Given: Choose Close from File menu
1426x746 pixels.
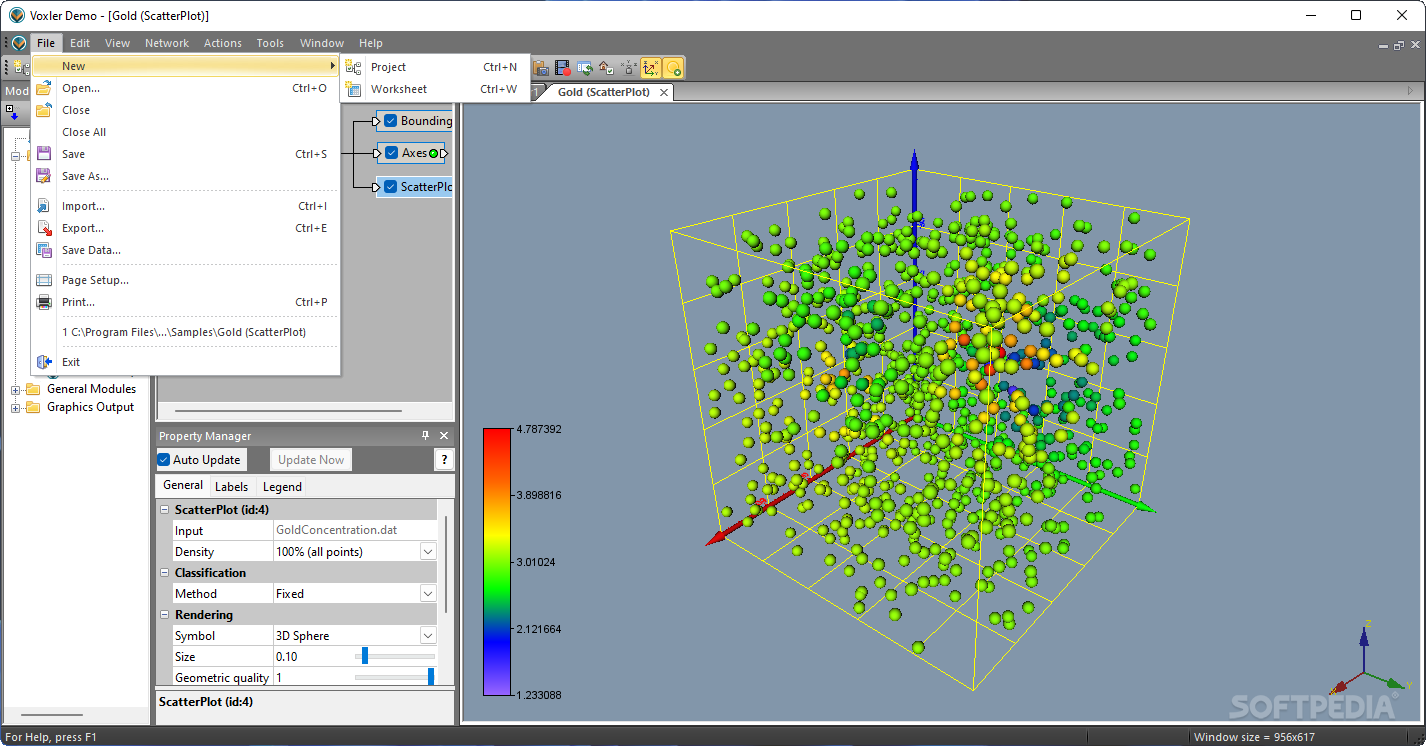Looking at the screenshot, I should pos(186,110).
